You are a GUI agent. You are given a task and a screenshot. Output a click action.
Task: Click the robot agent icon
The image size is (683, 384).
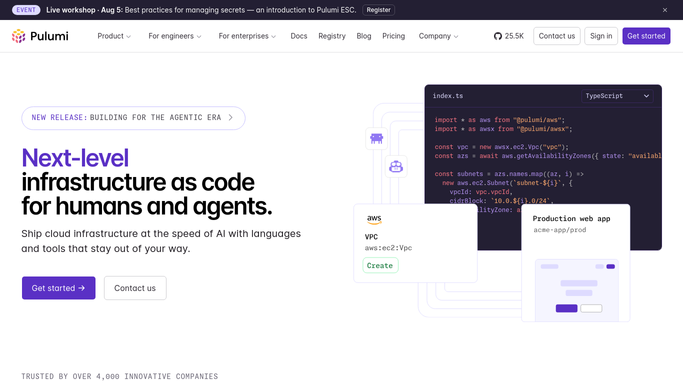coord(396,166)
